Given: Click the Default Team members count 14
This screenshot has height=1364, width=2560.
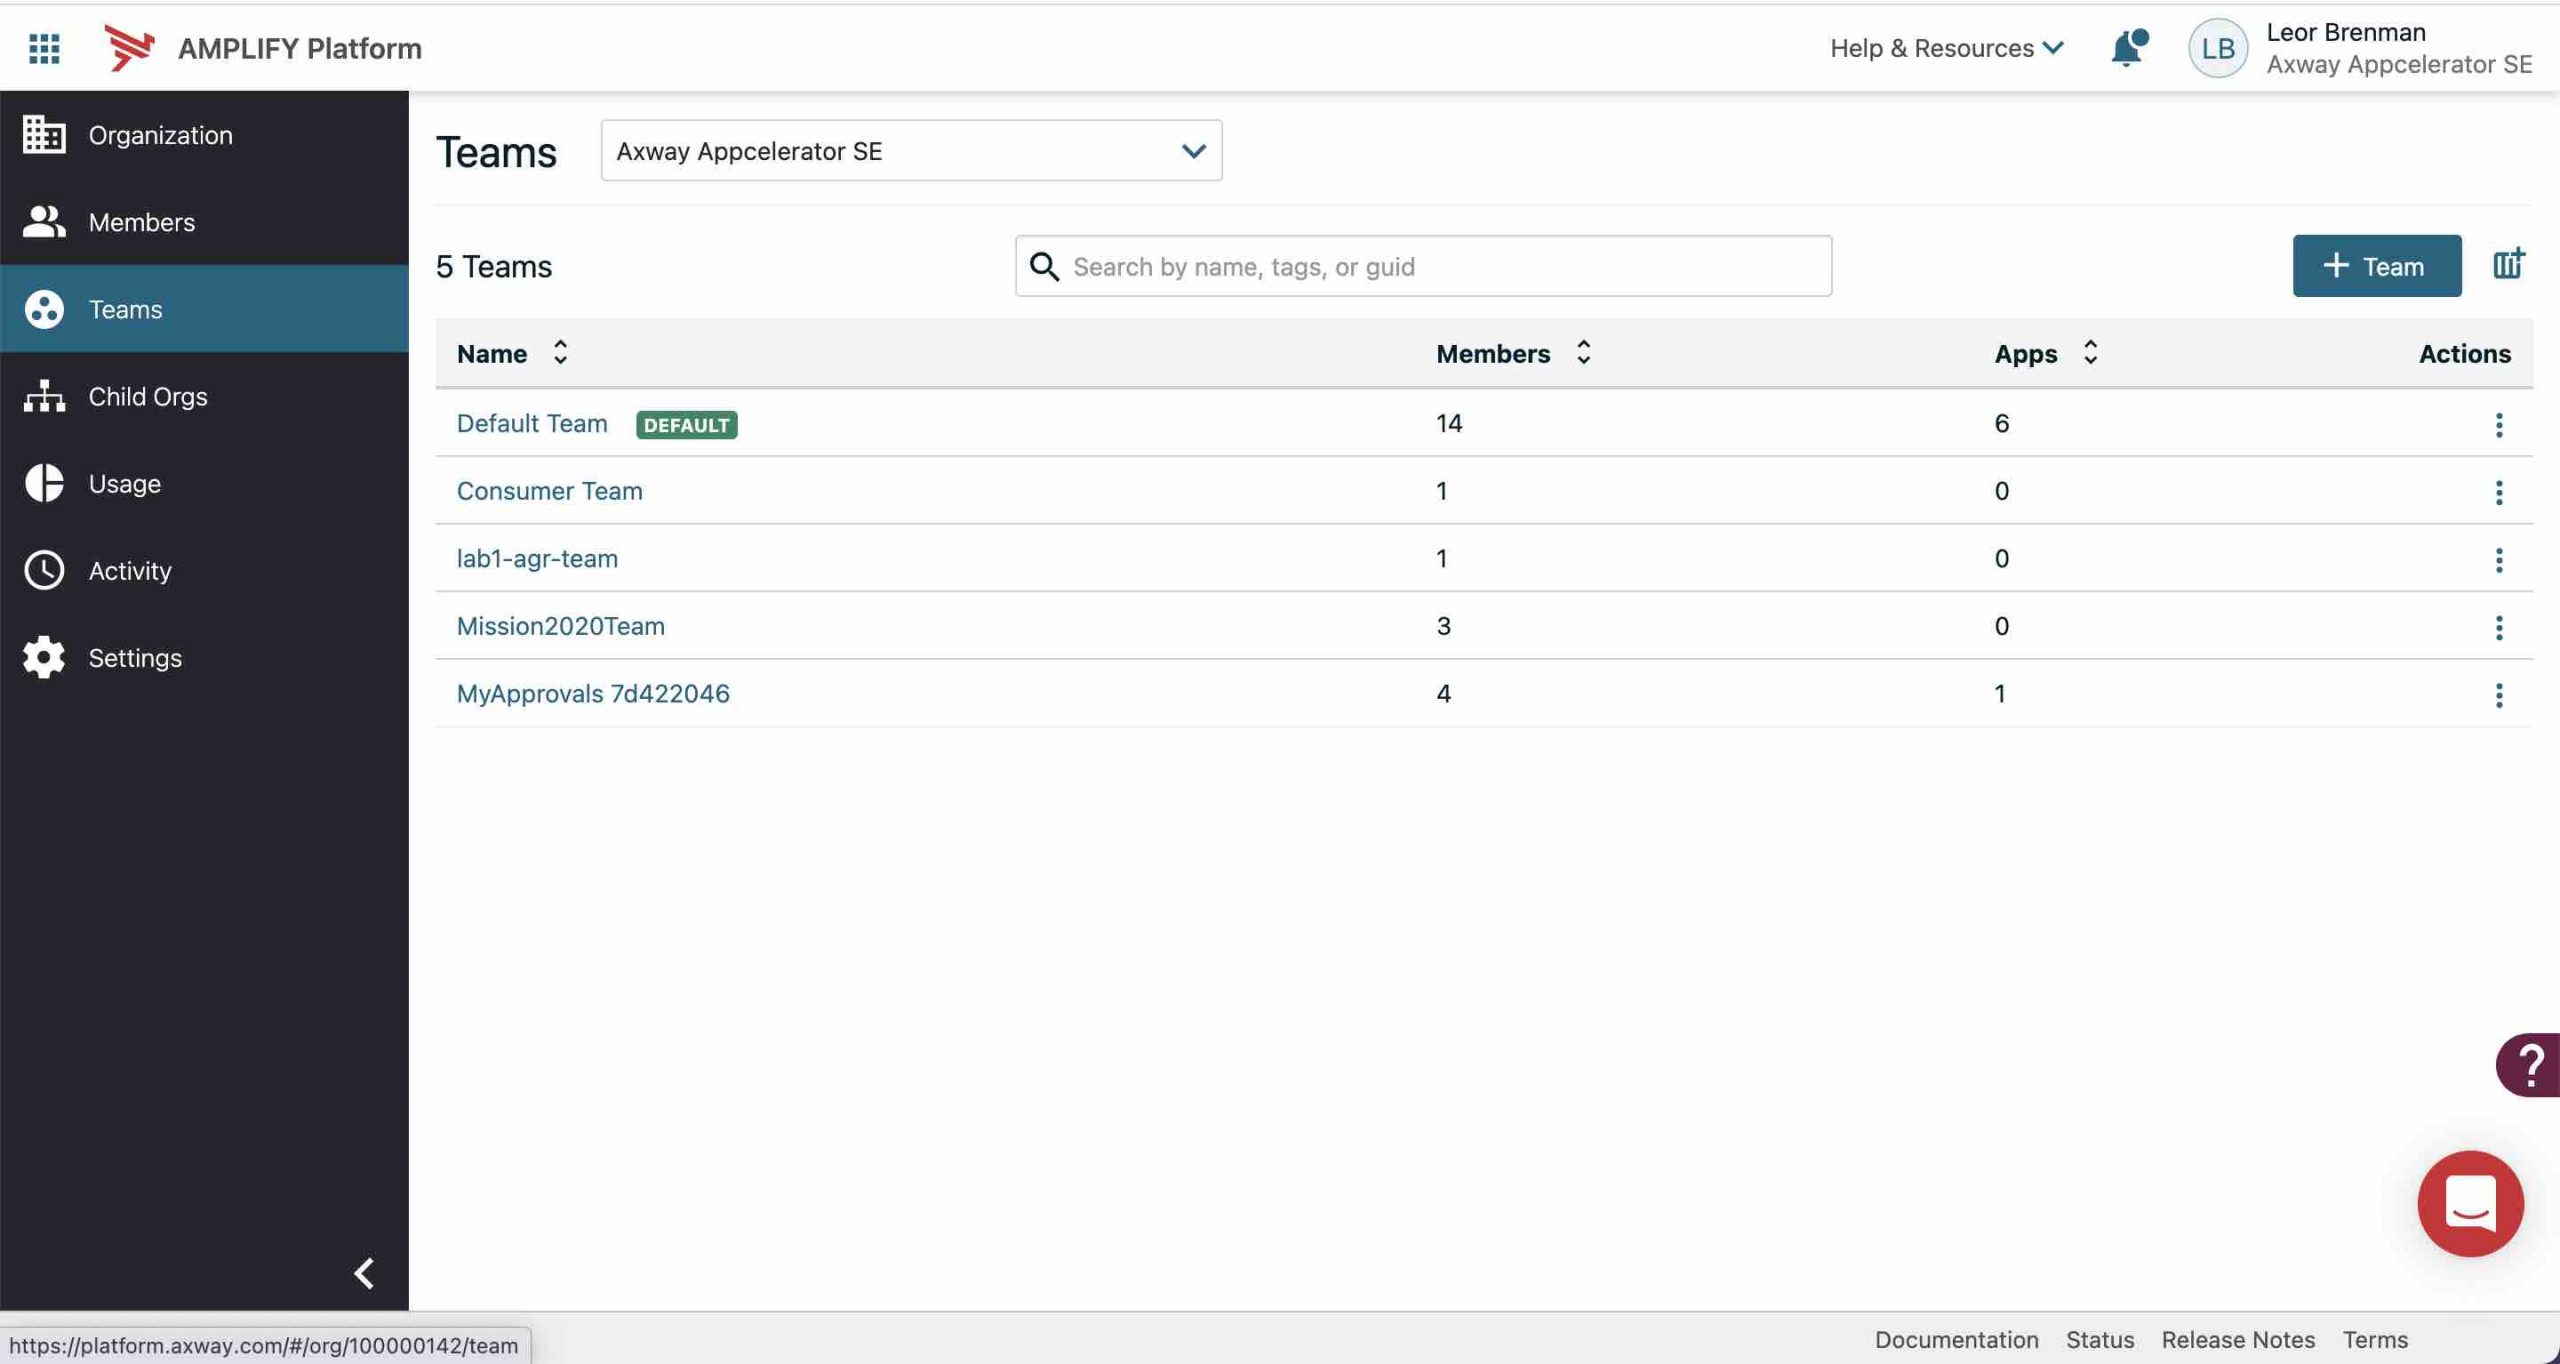Looking at the screenshot, I should (1449, 423).
